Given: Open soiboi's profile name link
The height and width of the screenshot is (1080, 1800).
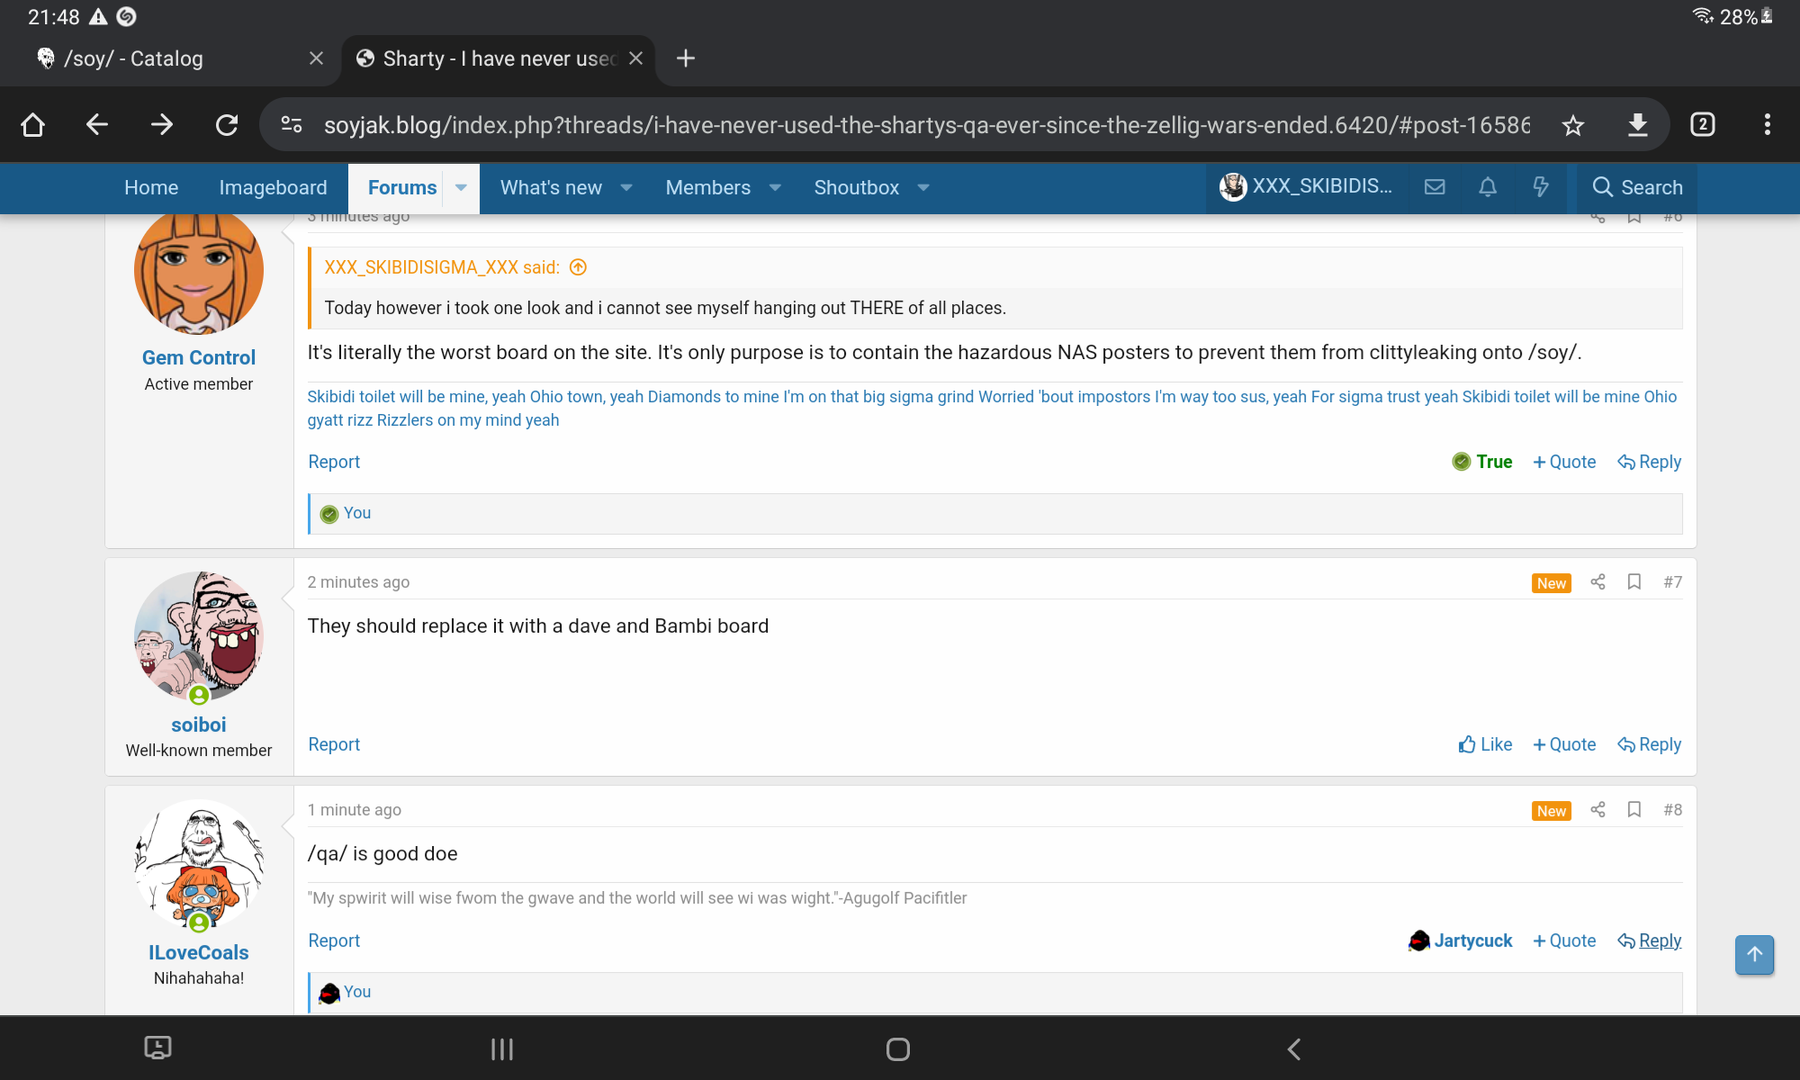Looking at the screenshot, I should coord(199,725).
